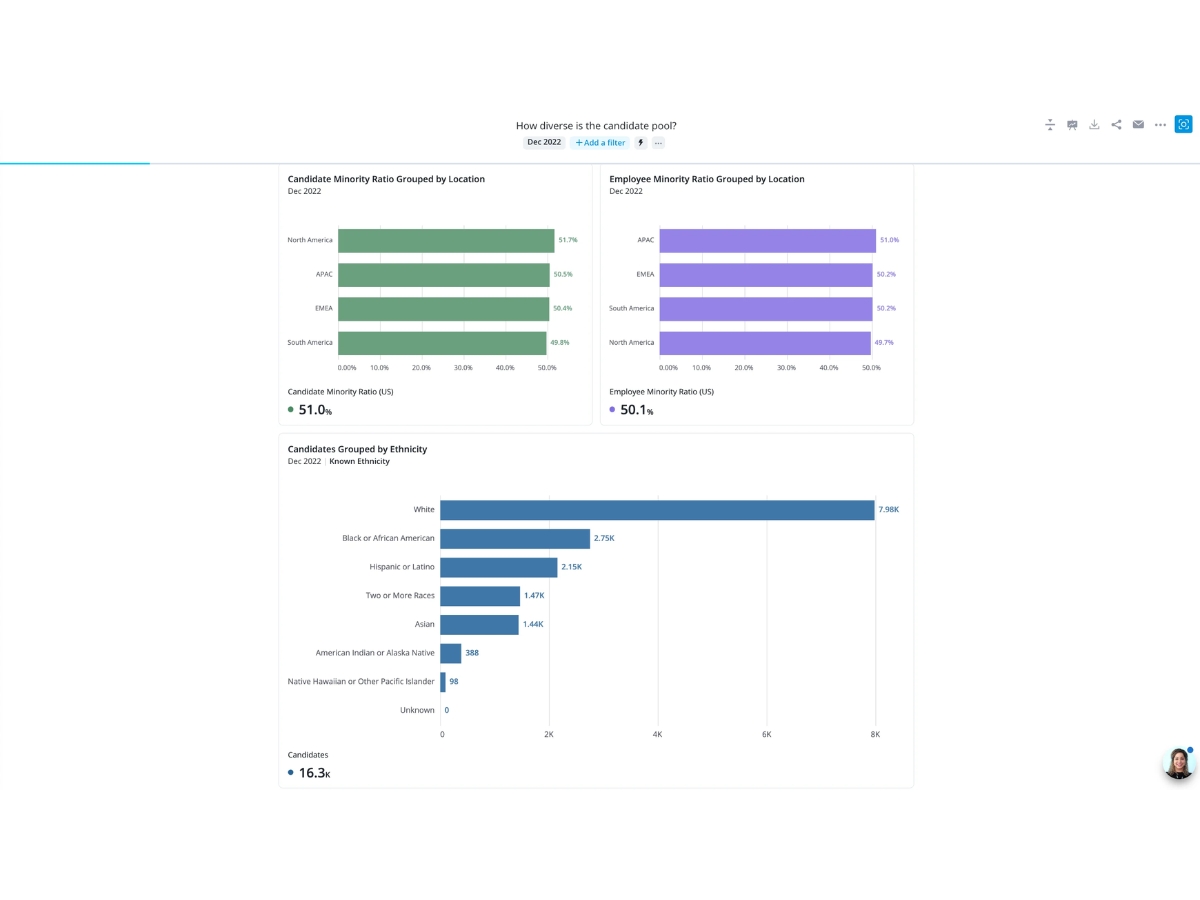Click the 388 value label
This screenshot has height=900, width=1200.
click(472, 653)
